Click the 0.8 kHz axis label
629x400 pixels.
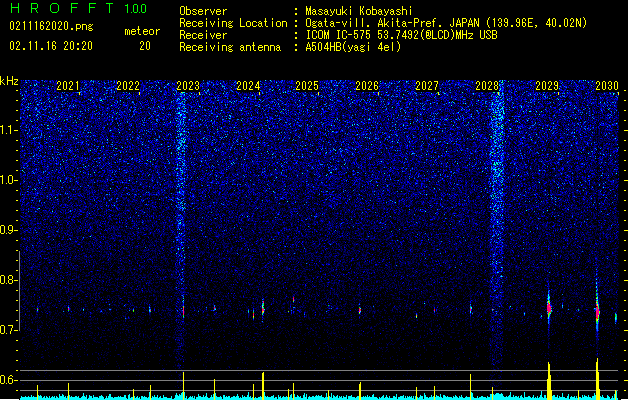(9, 280)
